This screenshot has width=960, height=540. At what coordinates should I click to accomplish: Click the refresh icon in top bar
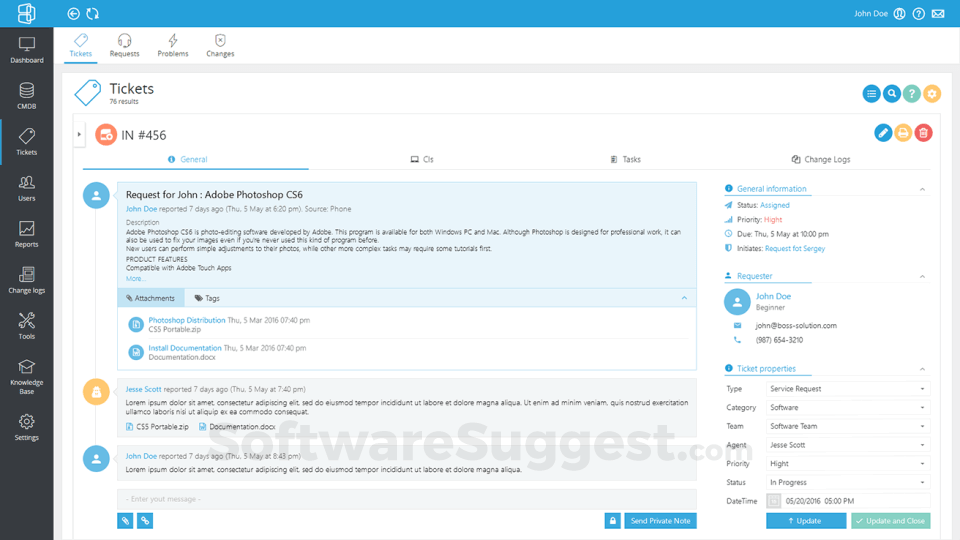click(92, 13)
